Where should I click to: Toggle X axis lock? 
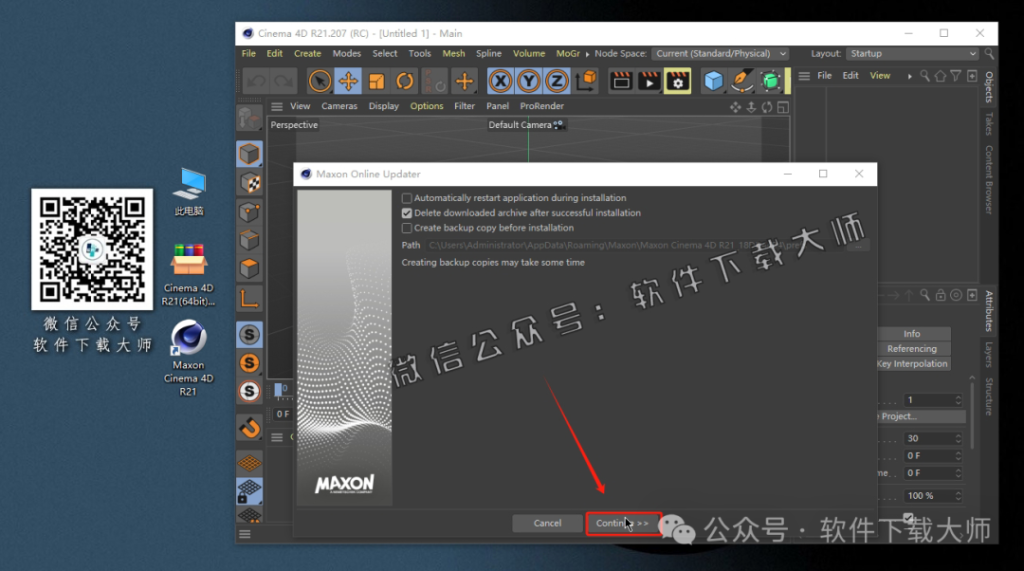point(500,81)
